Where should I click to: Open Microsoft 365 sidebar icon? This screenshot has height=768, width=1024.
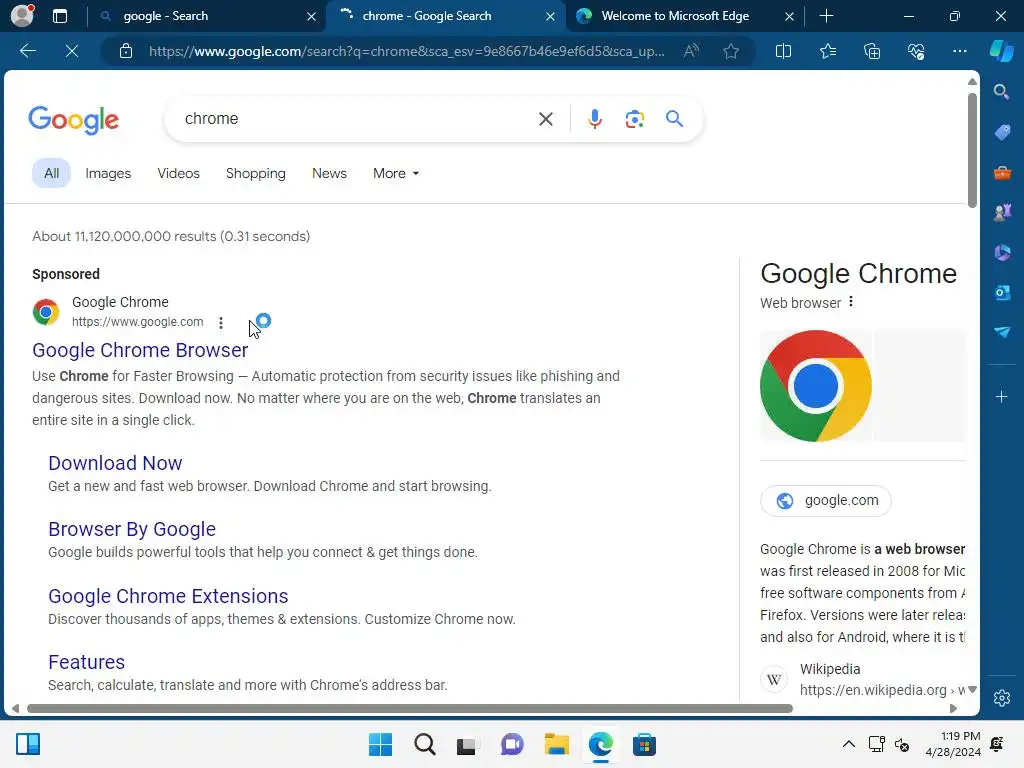tap(1001, 253)
